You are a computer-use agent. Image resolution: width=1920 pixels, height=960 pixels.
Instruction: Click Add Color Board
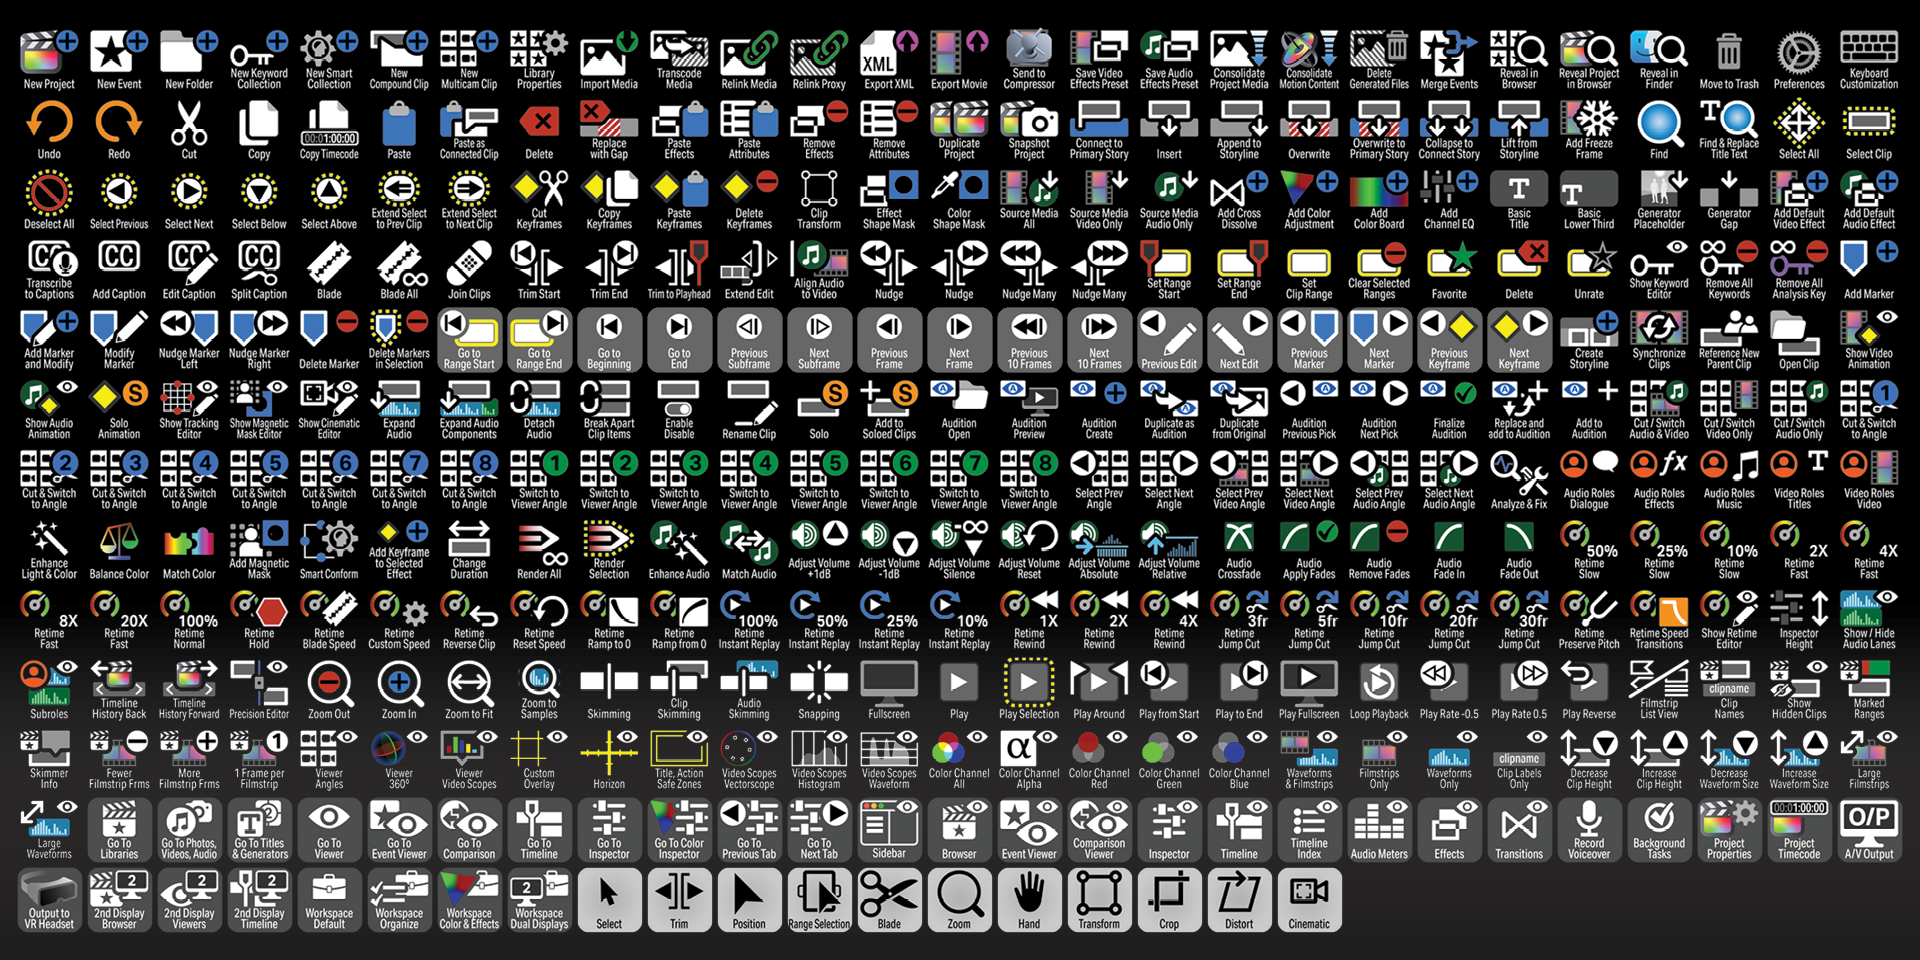1379,200
